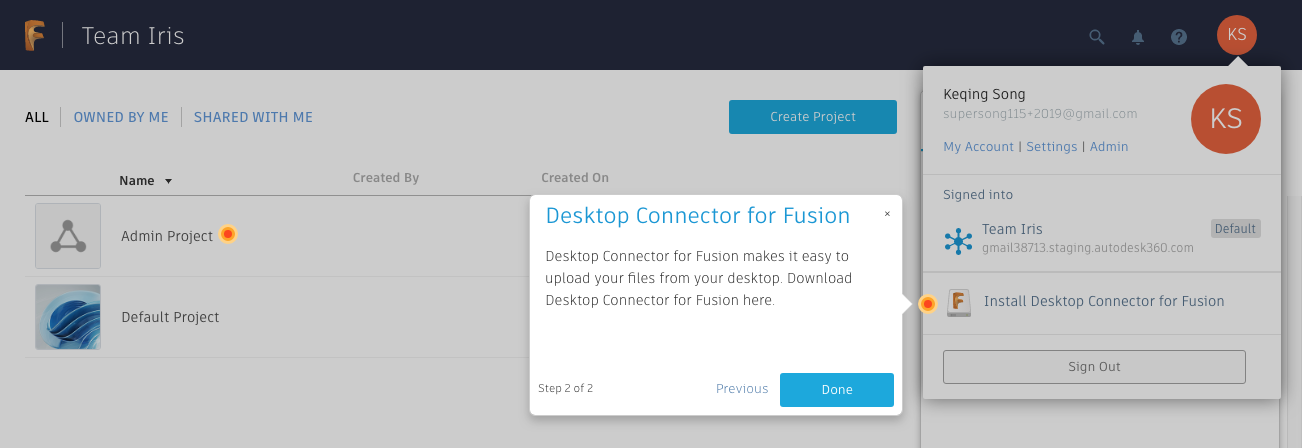Open the Admin link in profile menu
This screenshot has height=448, width=1302.
click(1109, 147)
